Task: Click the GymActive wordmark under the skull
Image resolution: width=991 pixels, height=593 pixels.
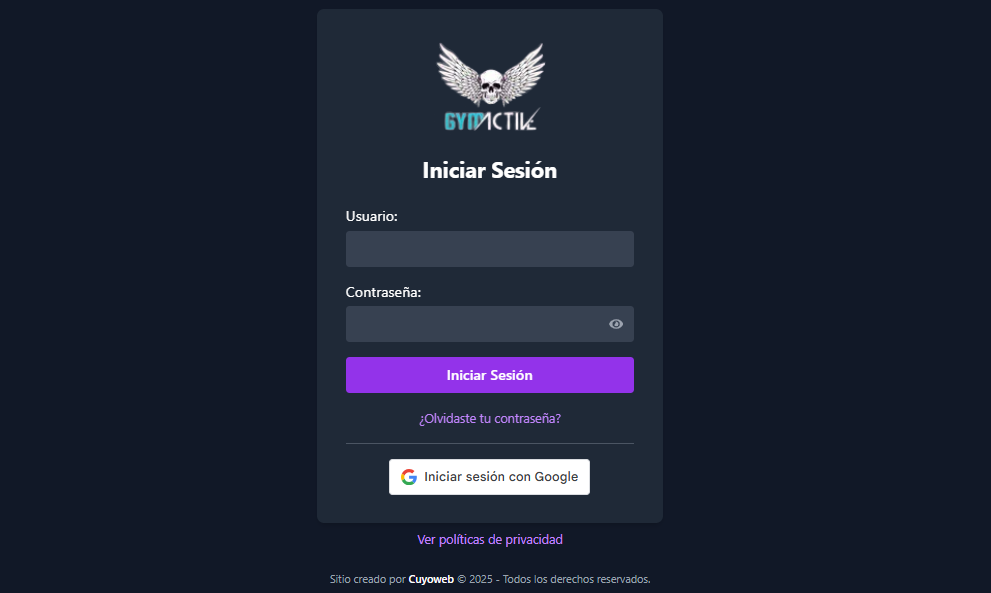Action: tap(490, 120)
